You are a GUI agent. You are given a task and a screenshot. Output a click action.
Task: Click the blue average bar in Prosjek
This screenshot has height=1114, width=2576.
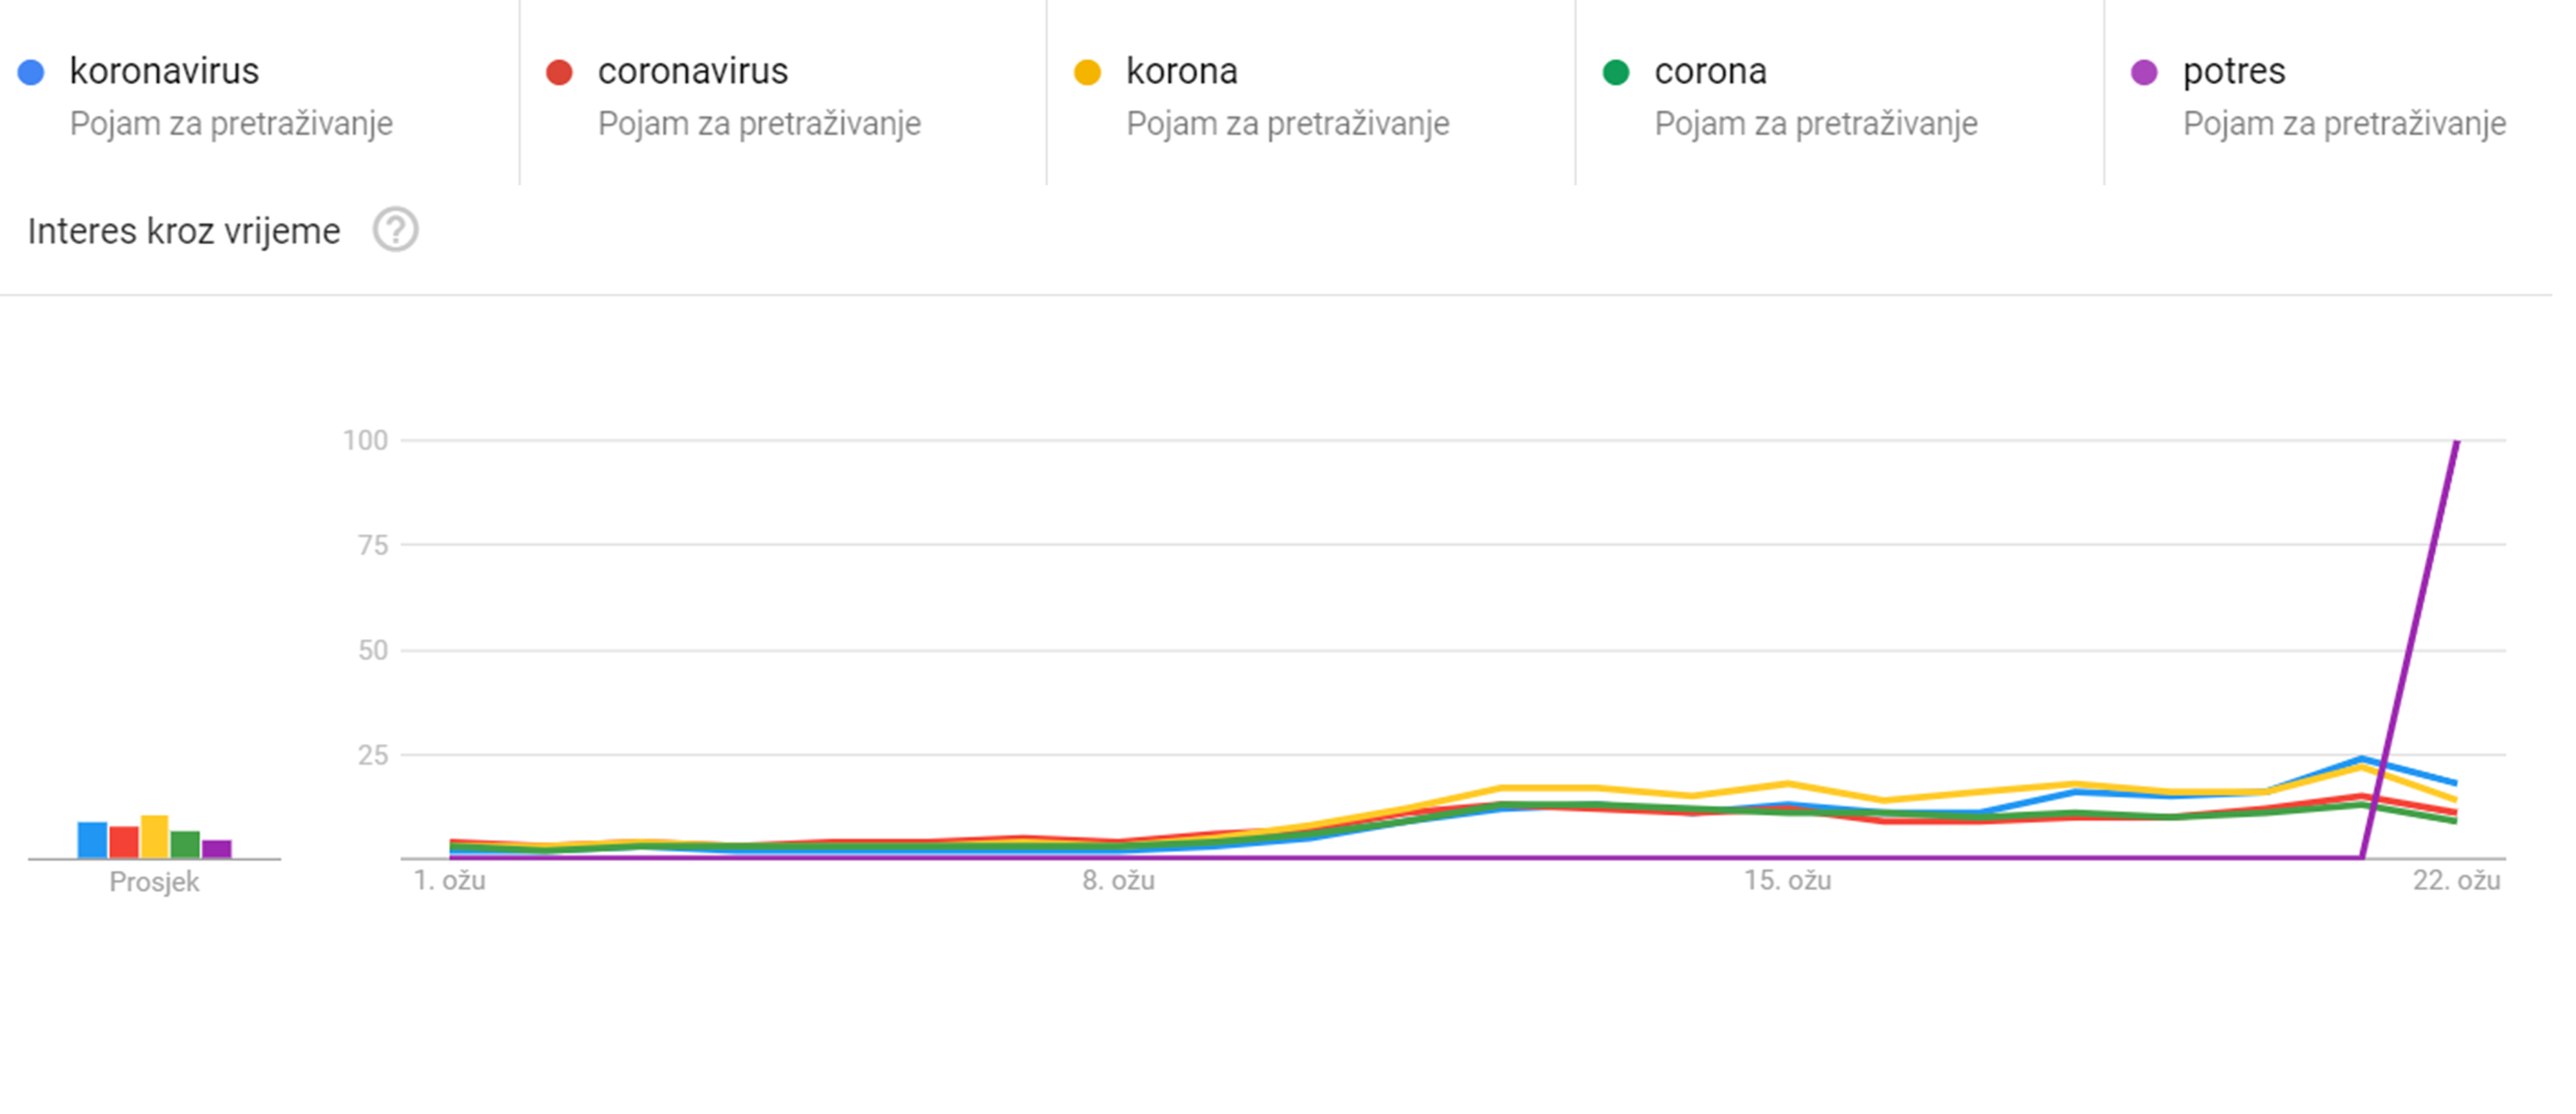(x=92, y=840)
